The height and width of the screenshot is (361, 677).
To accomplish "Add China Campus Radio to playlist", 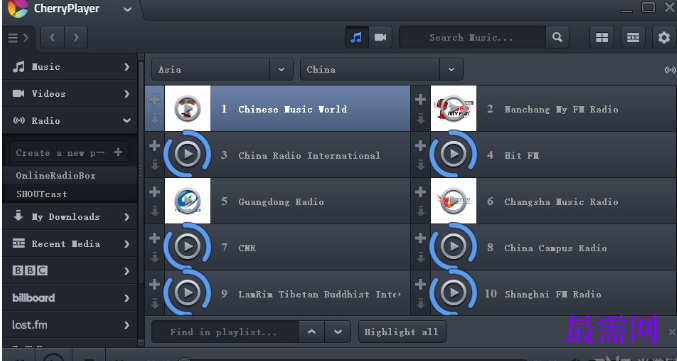I will coord(421,238).
